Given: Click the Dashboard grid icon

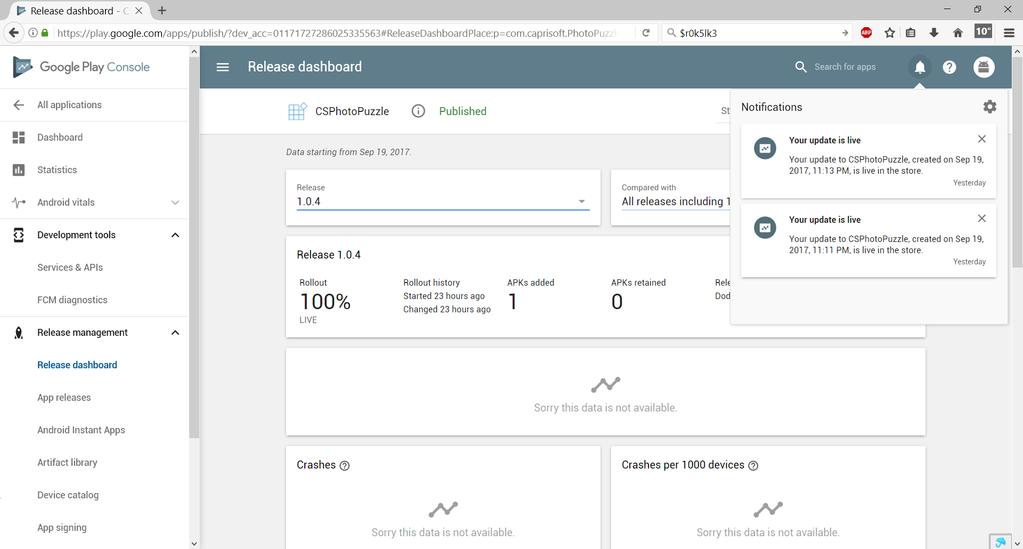Looking at the screenshot, I should point(19,137).
